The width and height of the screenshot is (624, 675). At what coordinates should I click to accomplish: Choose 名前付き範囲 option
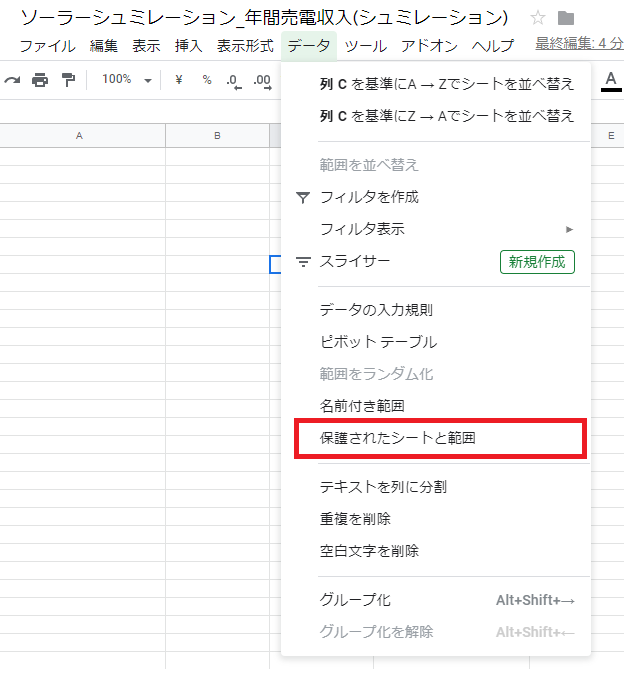(436, 406)
